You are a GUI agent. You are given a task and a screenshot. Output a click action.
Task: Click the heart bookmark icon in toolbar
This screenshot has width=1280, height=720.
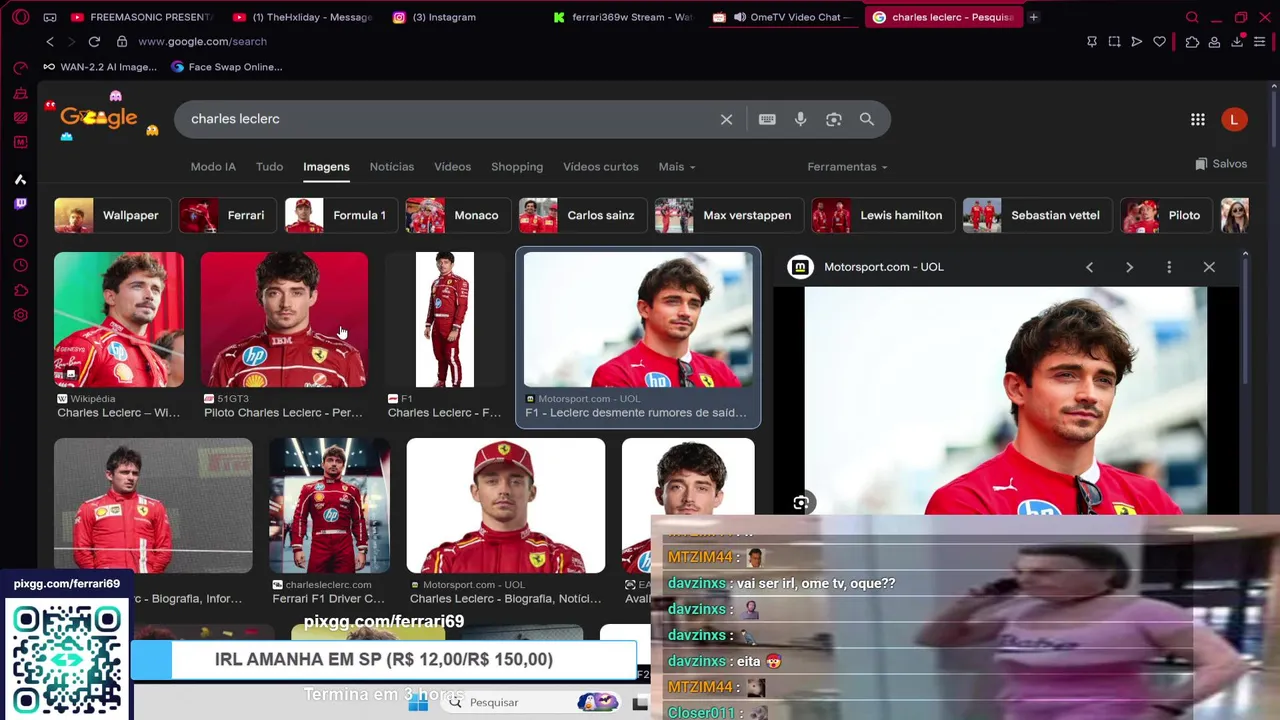pyautogui.click(x=1159, y=41)
